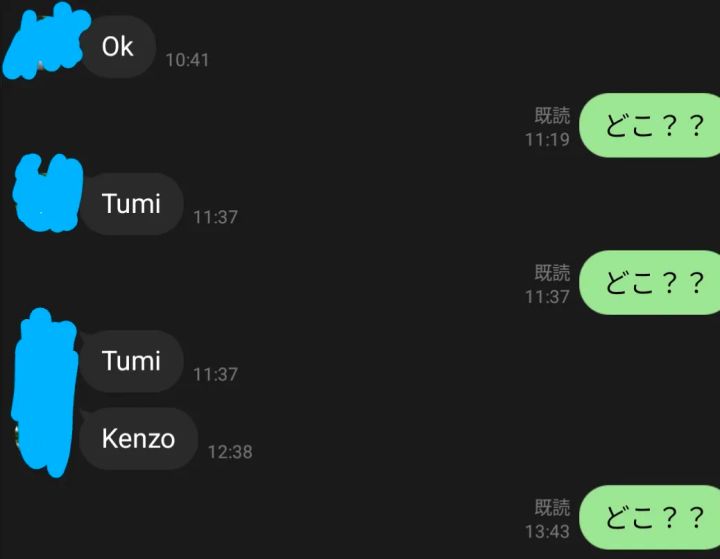
Task: Select the green "どこ？？" bubble sent at 11:19
Action: [x=651, y=126]
